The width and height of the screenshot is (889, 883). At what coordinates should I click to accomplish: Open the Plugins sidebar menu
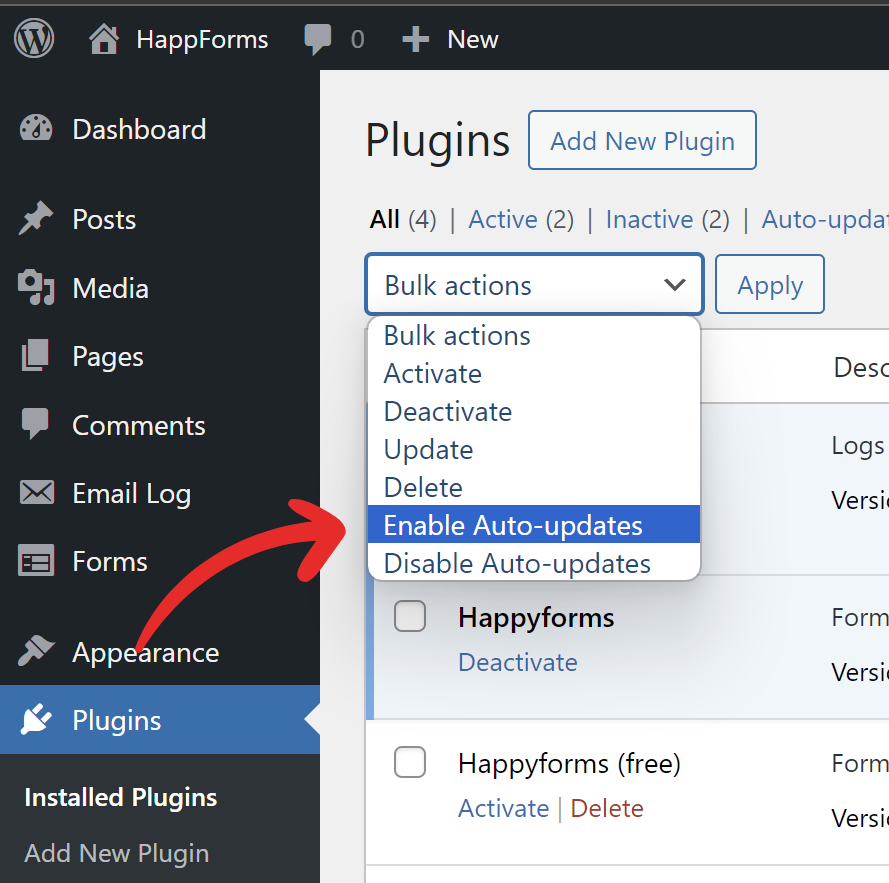pyautogui.click(x=160, y=720)
